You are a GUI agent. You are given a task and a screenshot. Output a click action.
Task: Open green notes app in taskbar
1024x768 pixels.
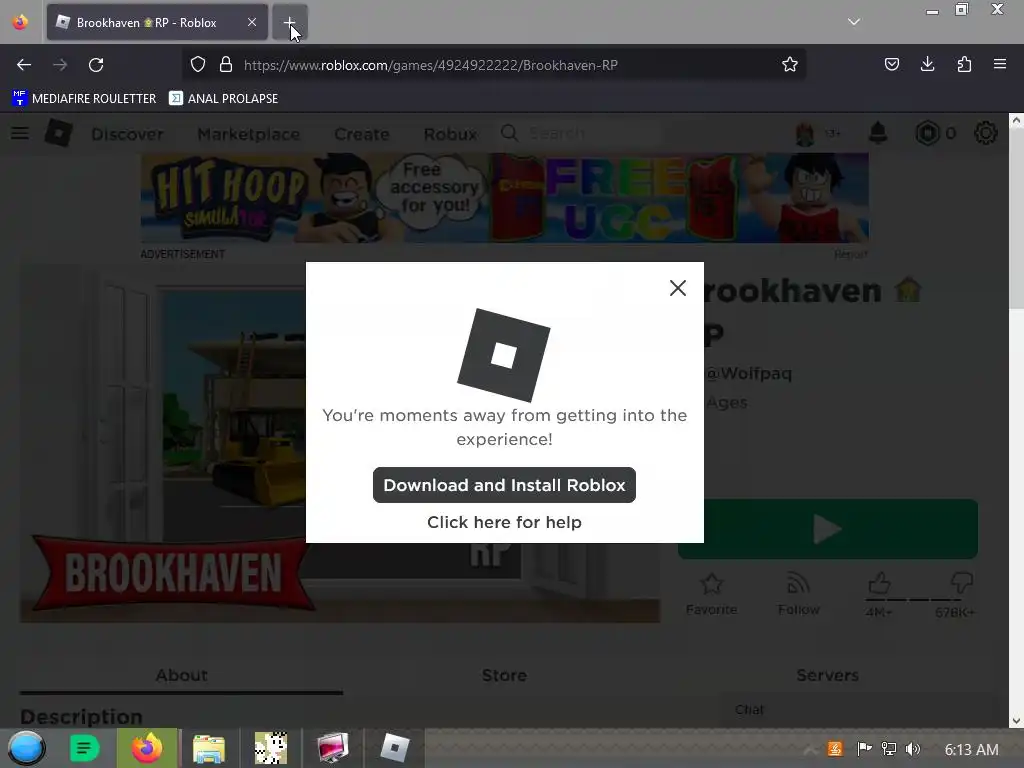[84, 748]
